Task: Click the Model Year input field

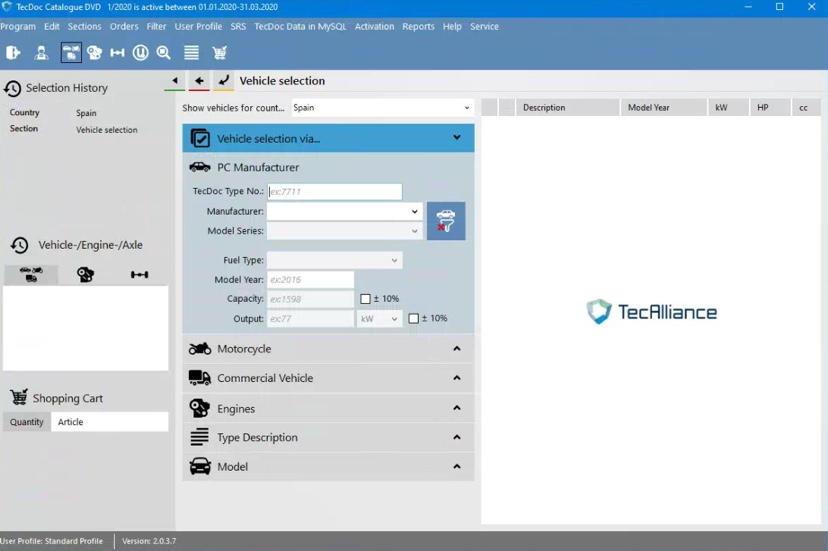Action: [310, 279]
